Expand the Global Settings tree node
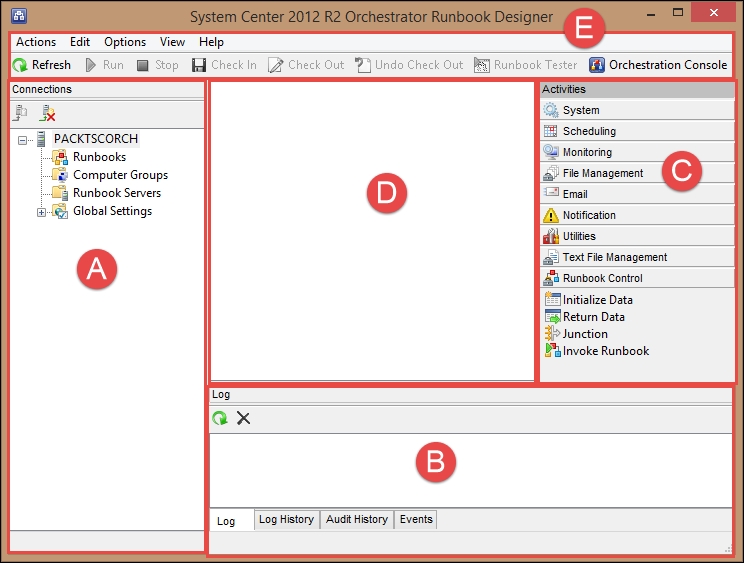Viewport: 744px width, 563px height. click(41, 212)
